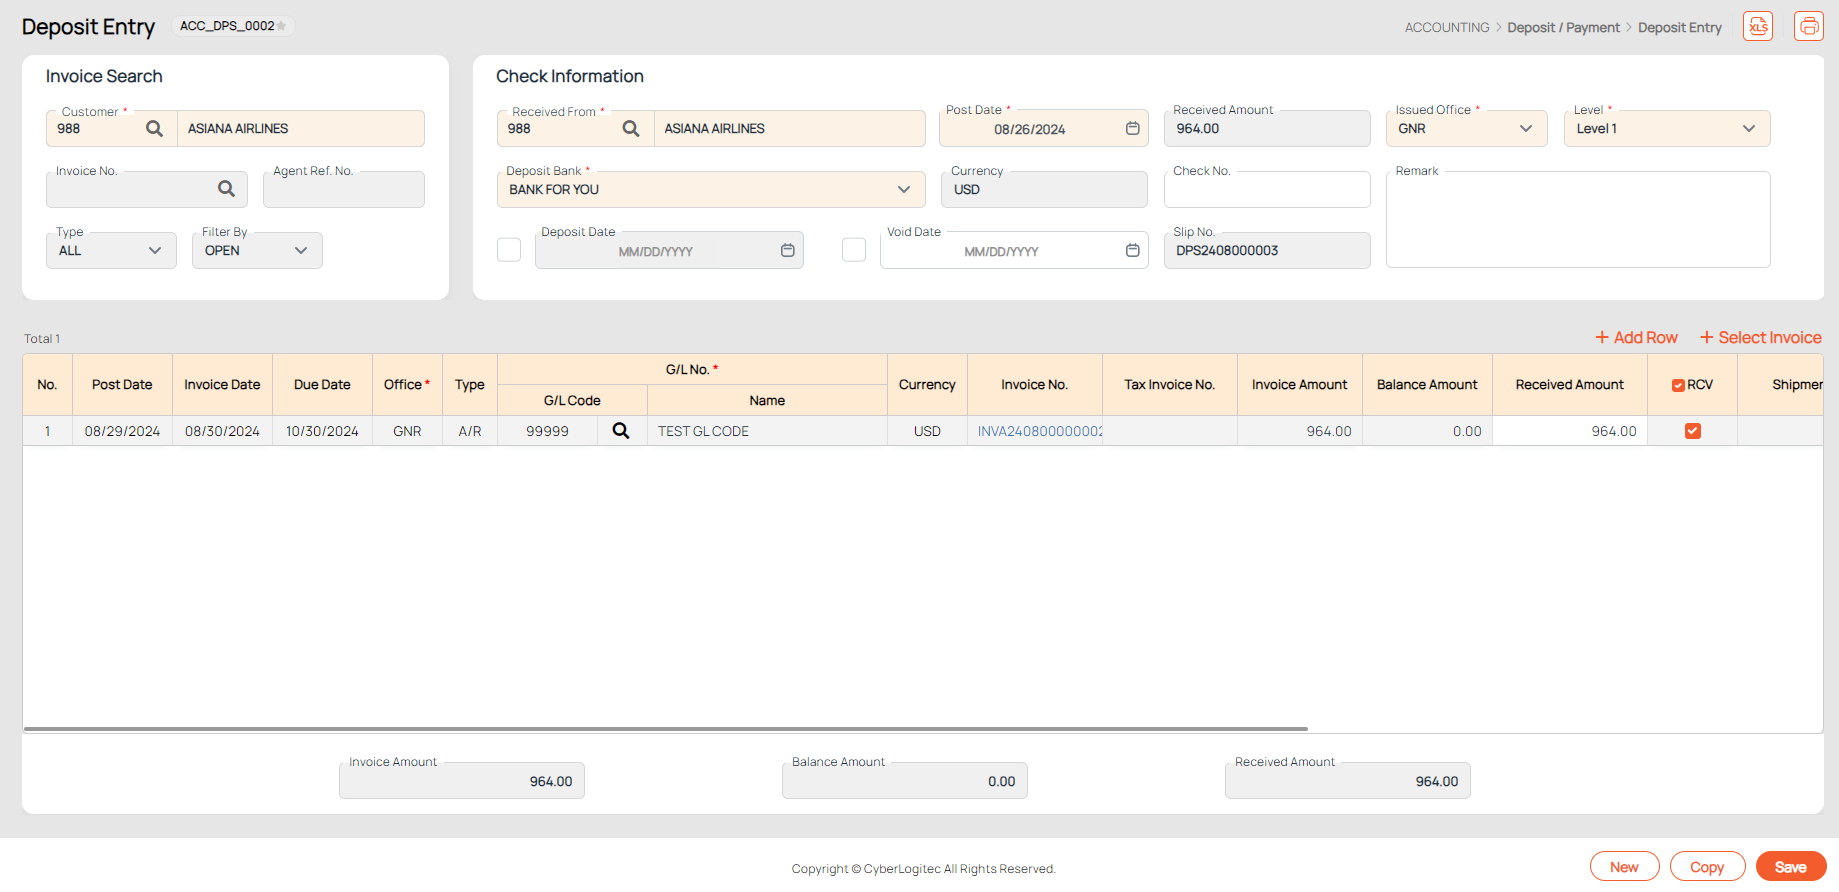Click the G/L Code search icon in row 1
Screen dimensions: 1839x892
tap(621, 431)
